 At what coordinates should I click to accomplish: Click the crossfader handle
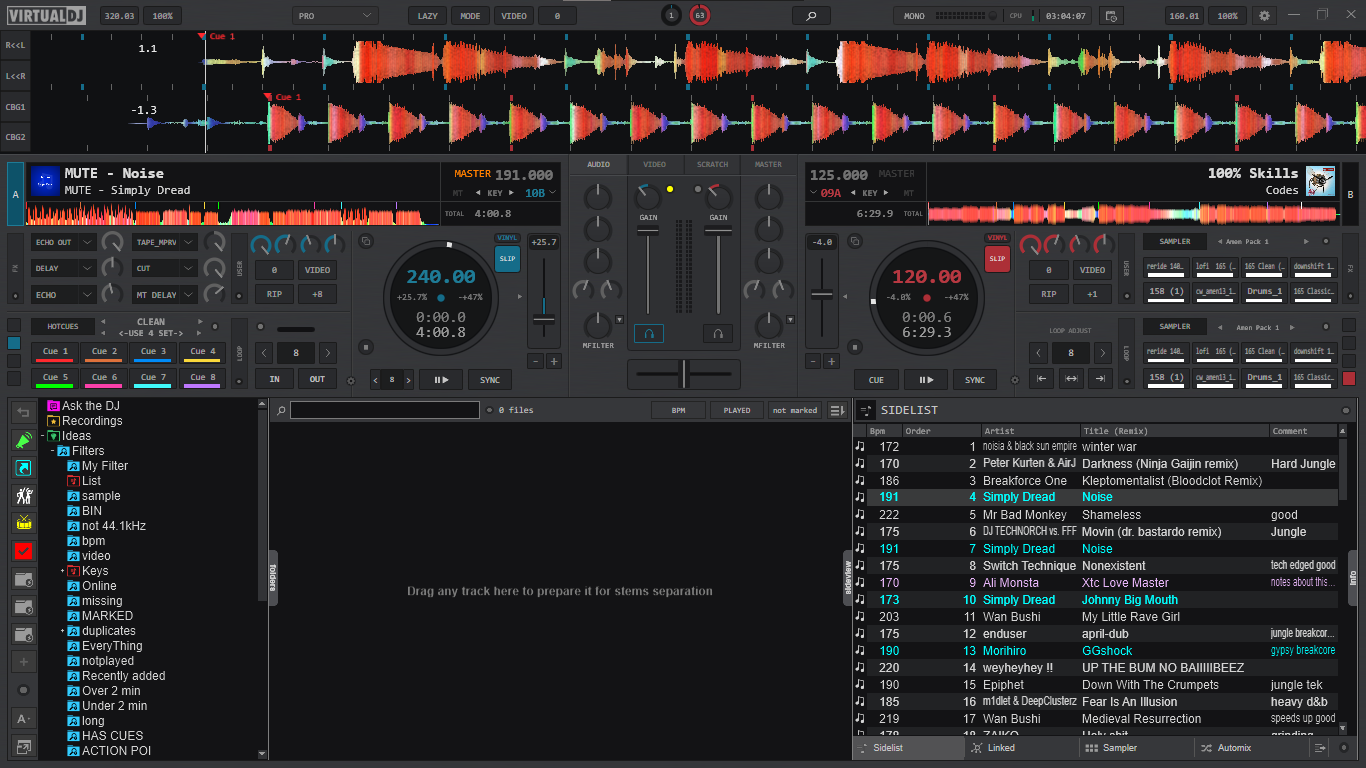685,374
